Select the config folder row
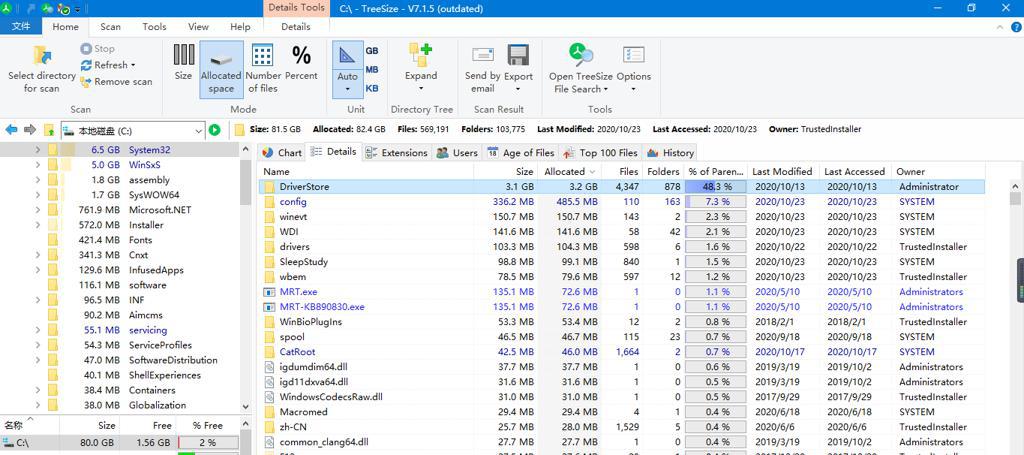 [621, 202]
